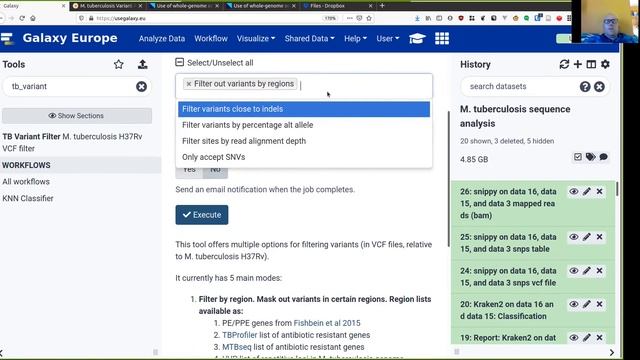The height and width of the screenshot is (360, 640).
Task: Open All workflows link
Action: pyautogui.click(x=26, y=182)
